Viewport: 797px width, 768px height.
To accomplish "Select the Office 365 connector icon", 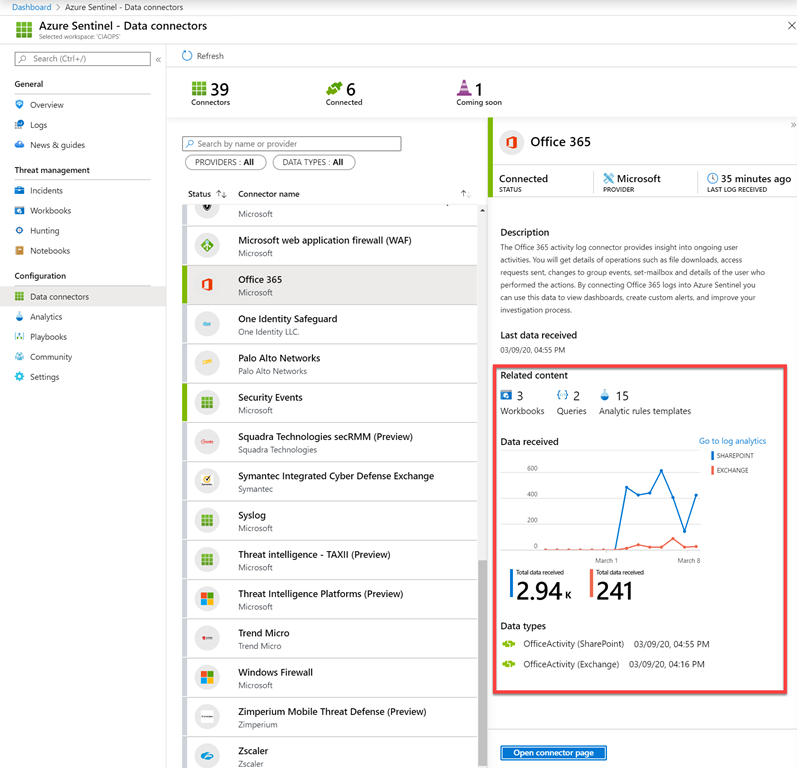I will pyautogui.click(x=207, y=285).
